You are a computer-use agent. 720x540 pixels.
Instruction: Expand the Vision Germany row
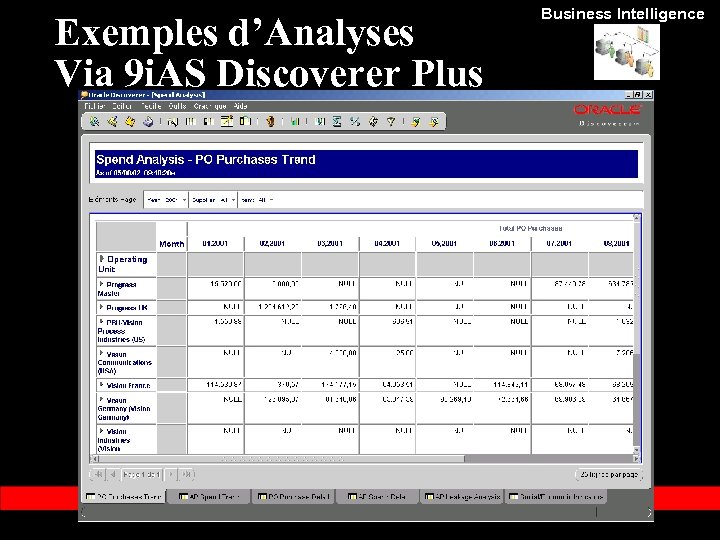[101, 399]
